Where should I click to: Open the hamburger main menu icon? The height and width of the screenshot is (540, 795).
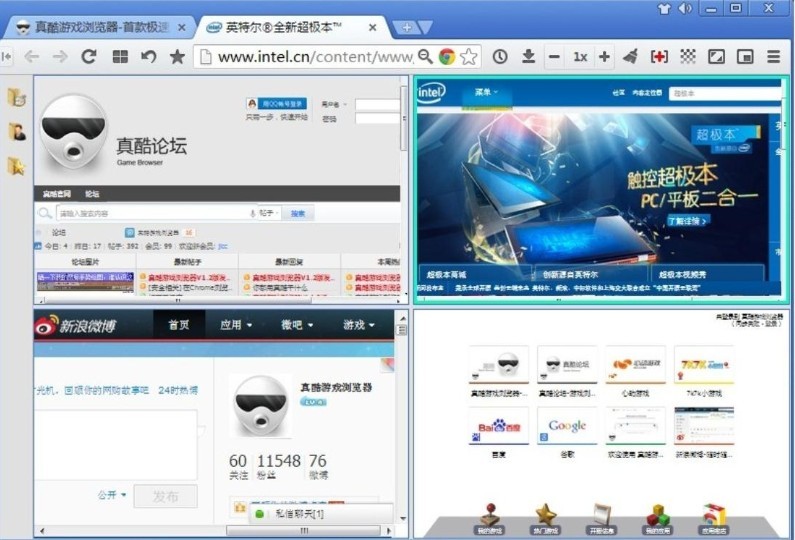tap(773, 57)
